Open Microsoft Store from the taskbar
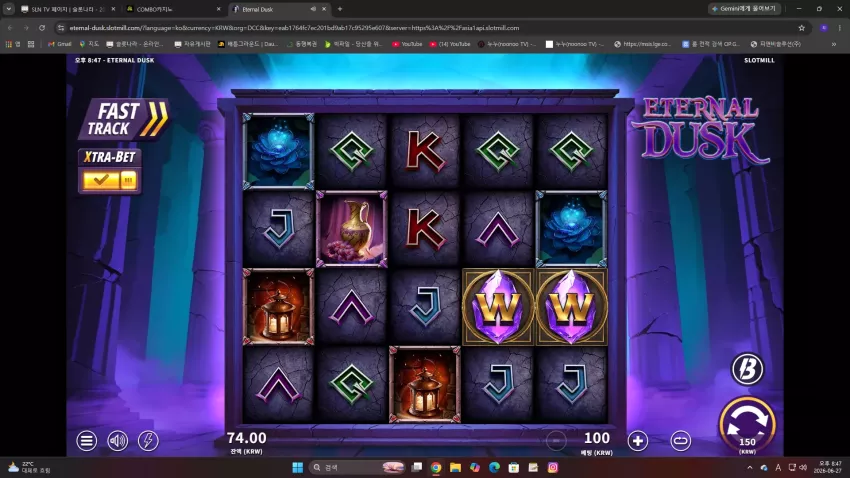Screen dimensions: 850x478 [x=514, y=467]
